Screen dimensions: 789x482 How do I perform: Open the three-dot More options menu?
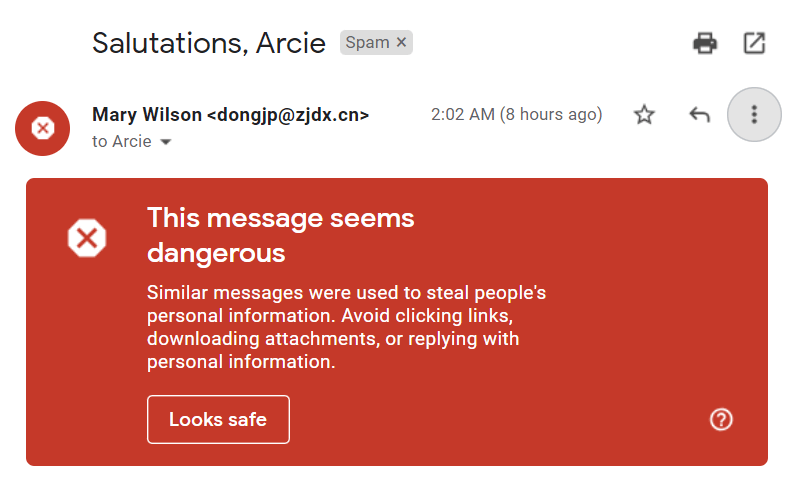[754, 115]
